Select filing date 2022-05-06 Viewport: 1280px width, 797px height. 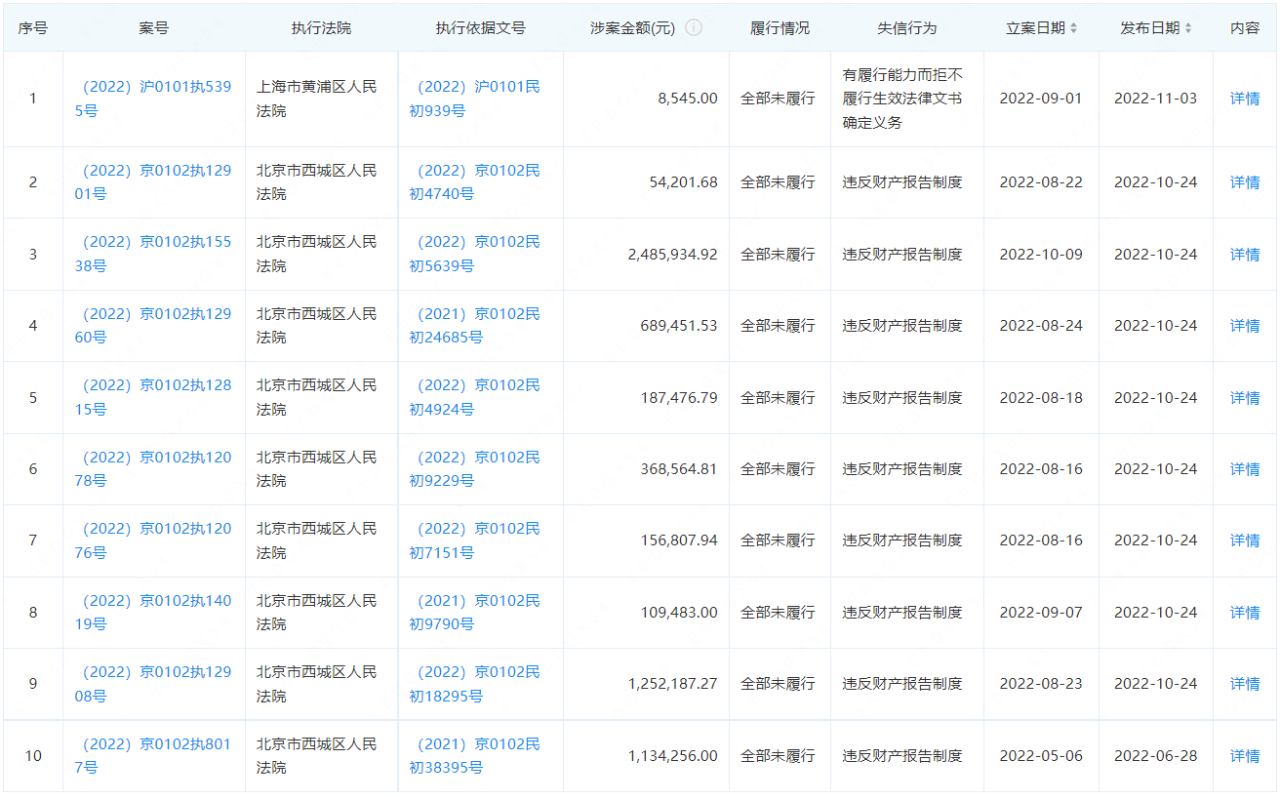click(x=1041, y=756)
